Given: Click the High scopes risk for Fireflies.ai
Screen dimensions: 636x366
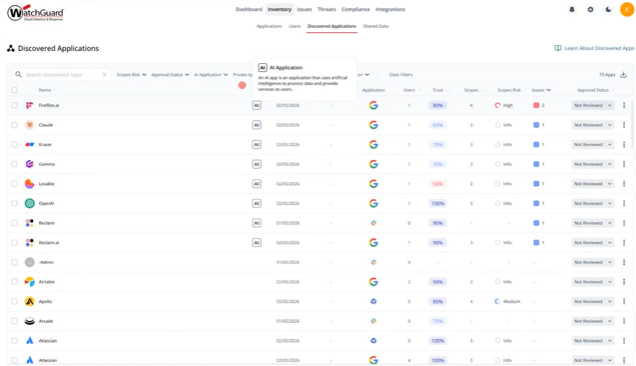Looking at the screenshot, I should (504, 105).
